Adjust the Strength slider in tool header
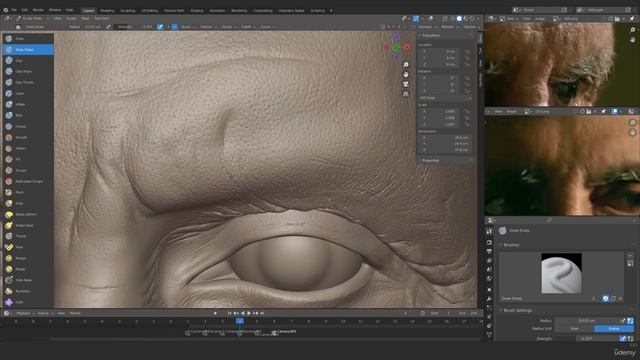This screenshot has width=640, height=360. [135, 27]
